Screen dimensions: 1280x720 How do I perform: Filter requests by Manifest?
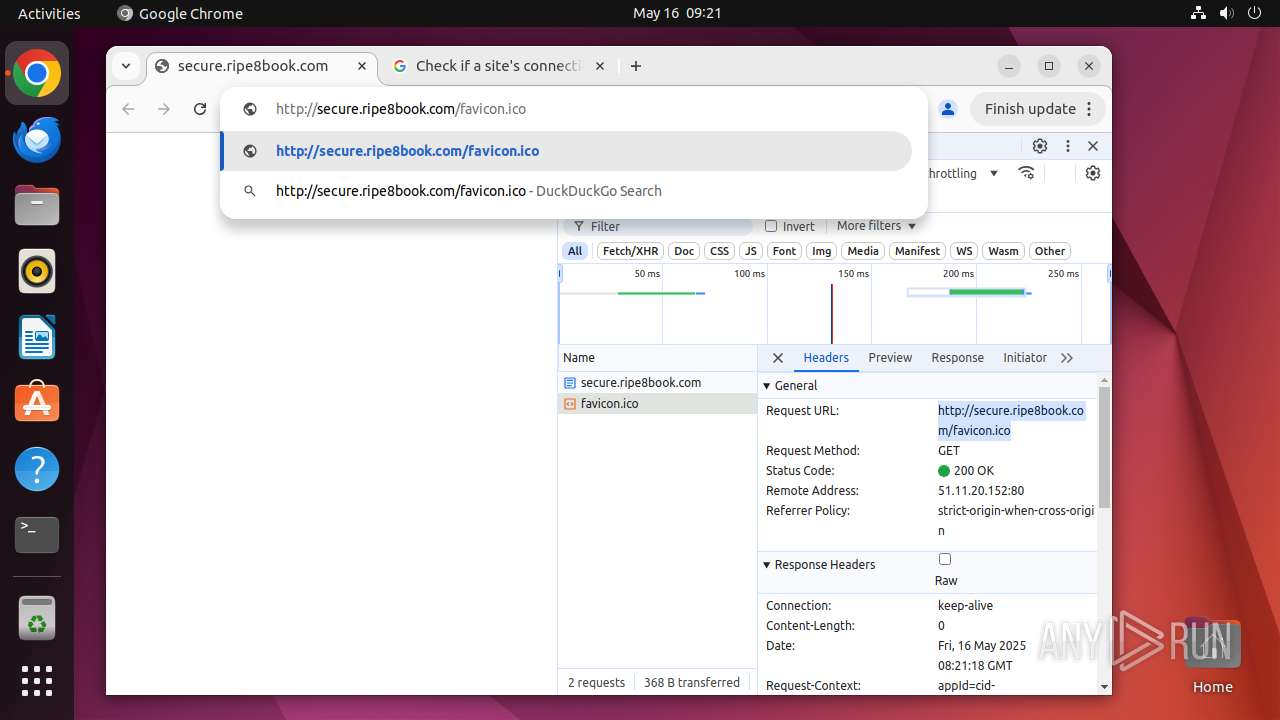coord(917,251)
